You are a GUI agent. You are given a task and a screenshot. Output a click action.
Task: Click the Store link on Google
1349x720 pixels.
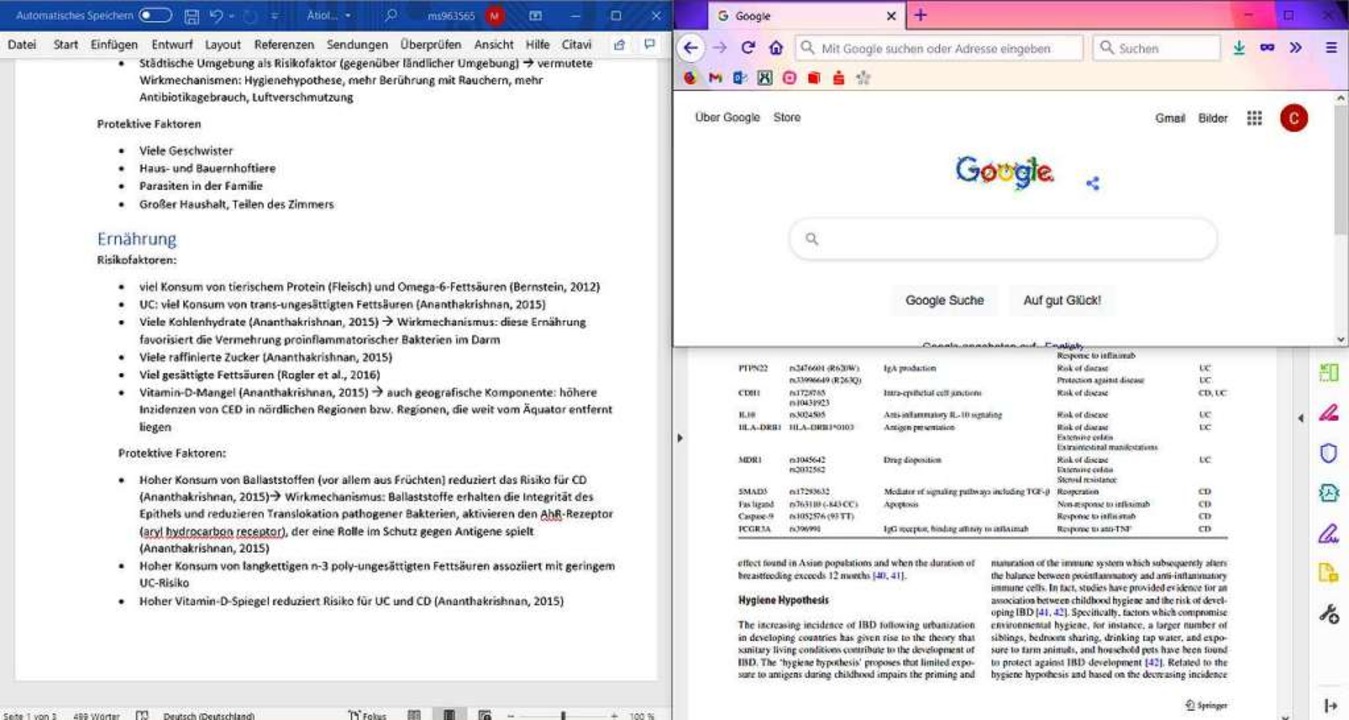pos(787,117)
